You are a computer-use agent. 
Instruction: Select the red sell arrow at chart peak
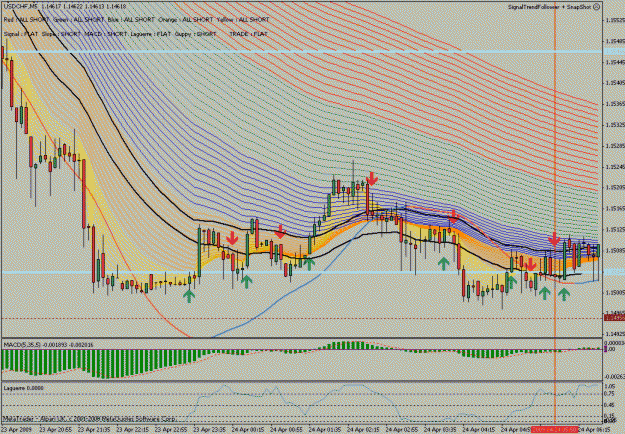tap(372, 179)
